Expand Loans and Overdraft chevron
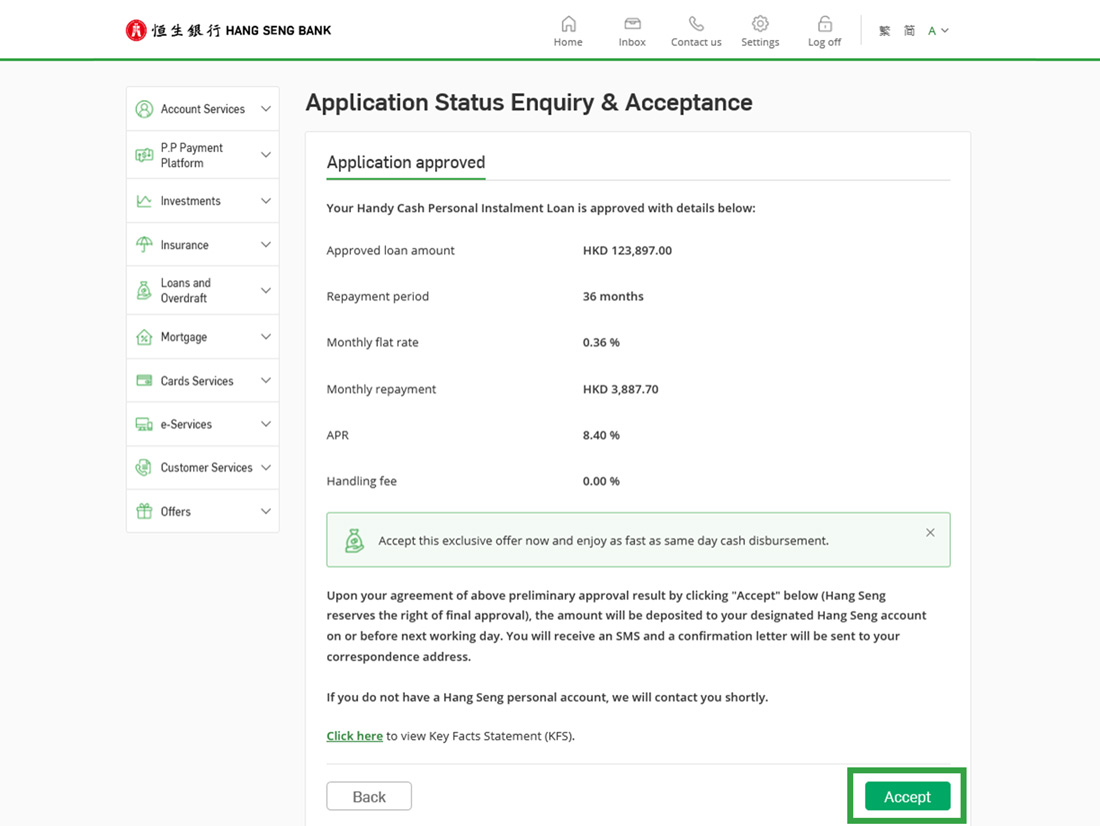Screen dimensions: 1100x826 point(266,290)
